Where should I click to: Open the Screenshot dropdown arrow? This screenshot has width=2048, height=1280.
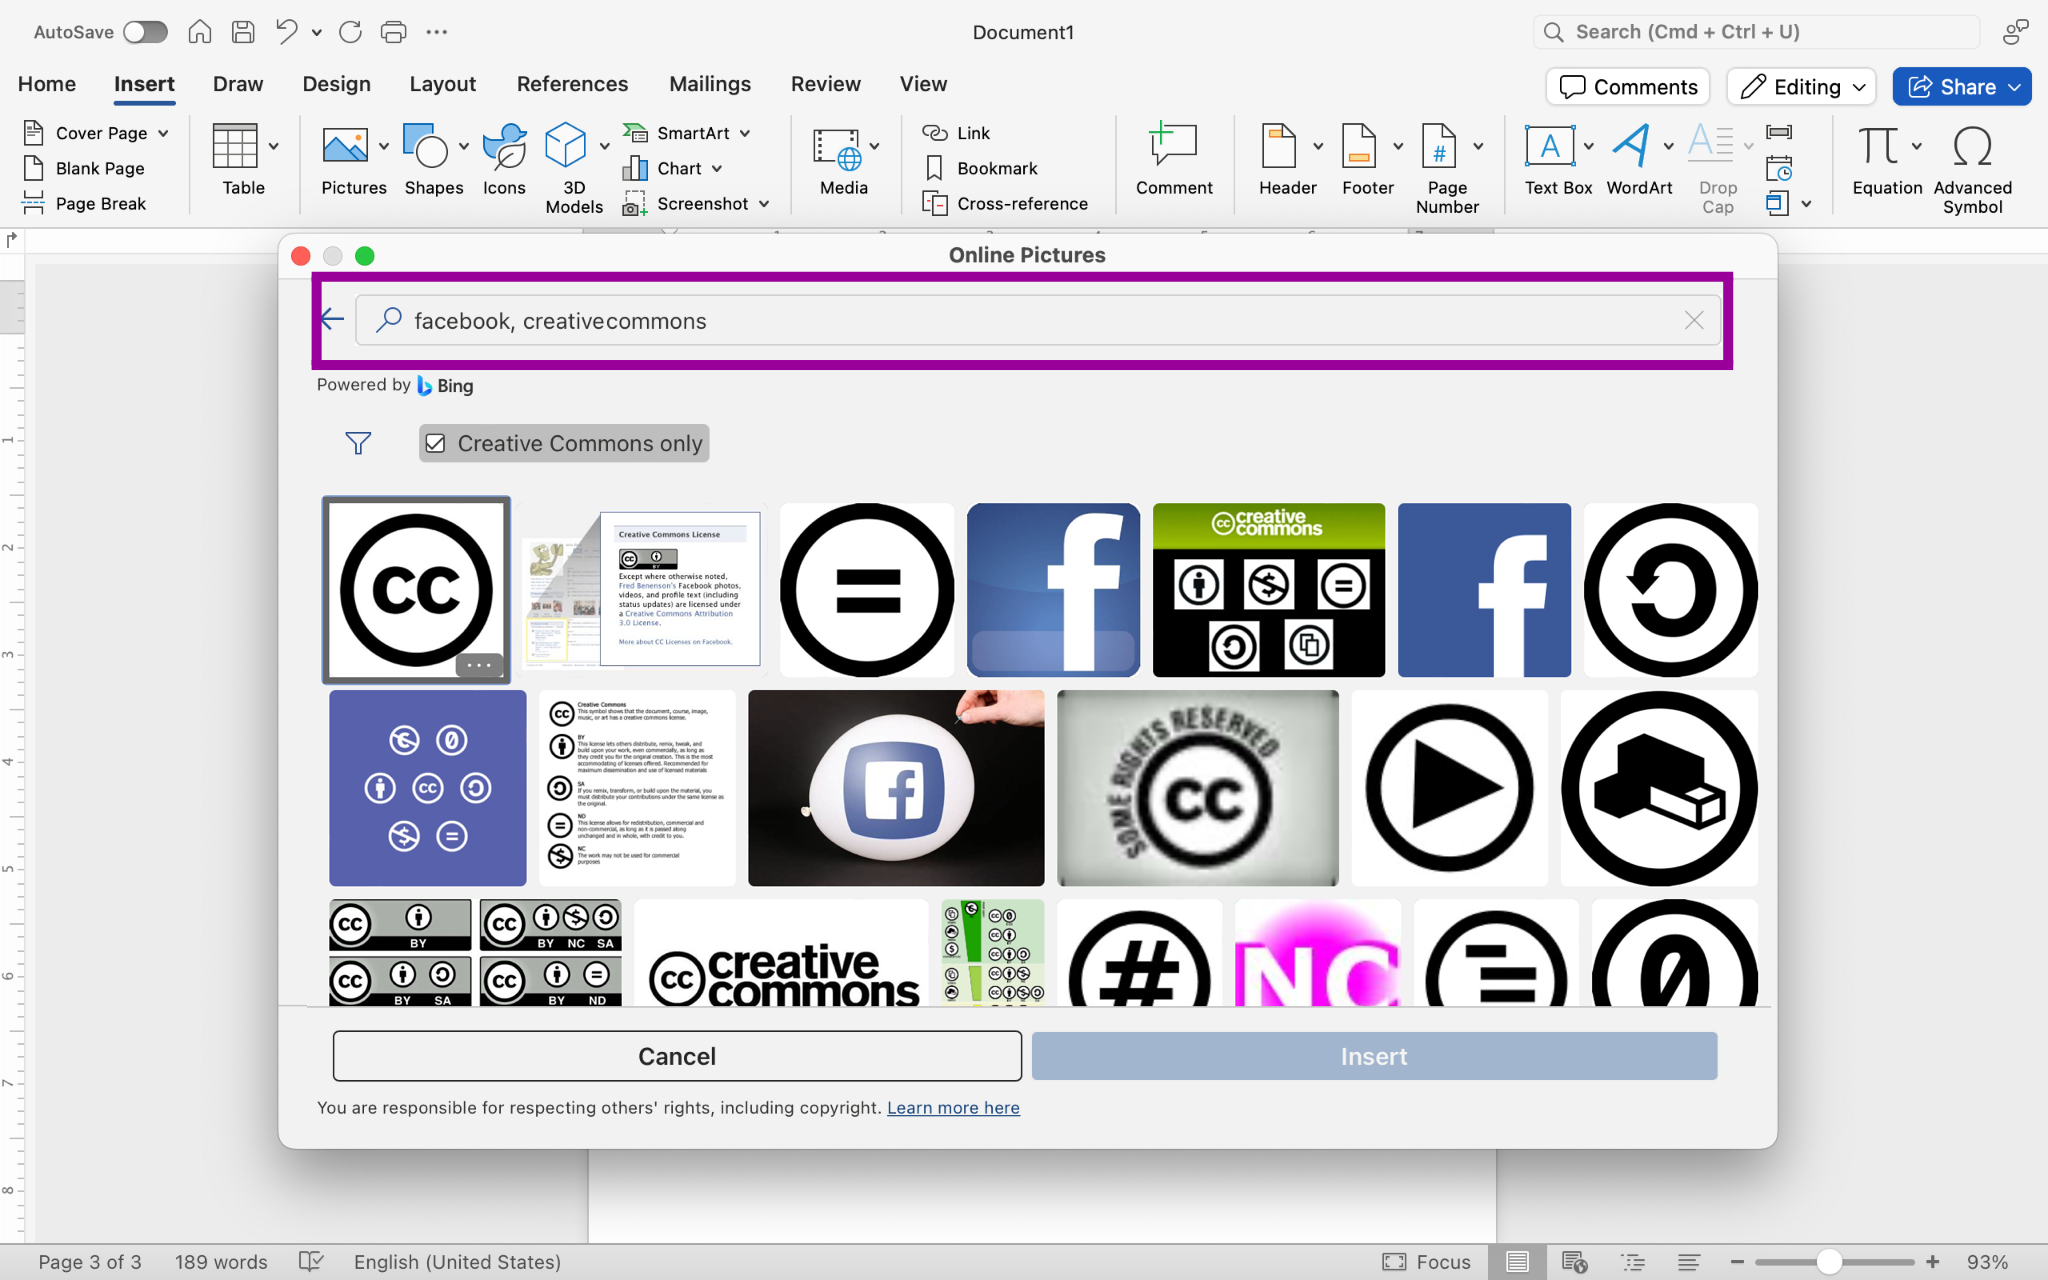pos(764,204)
